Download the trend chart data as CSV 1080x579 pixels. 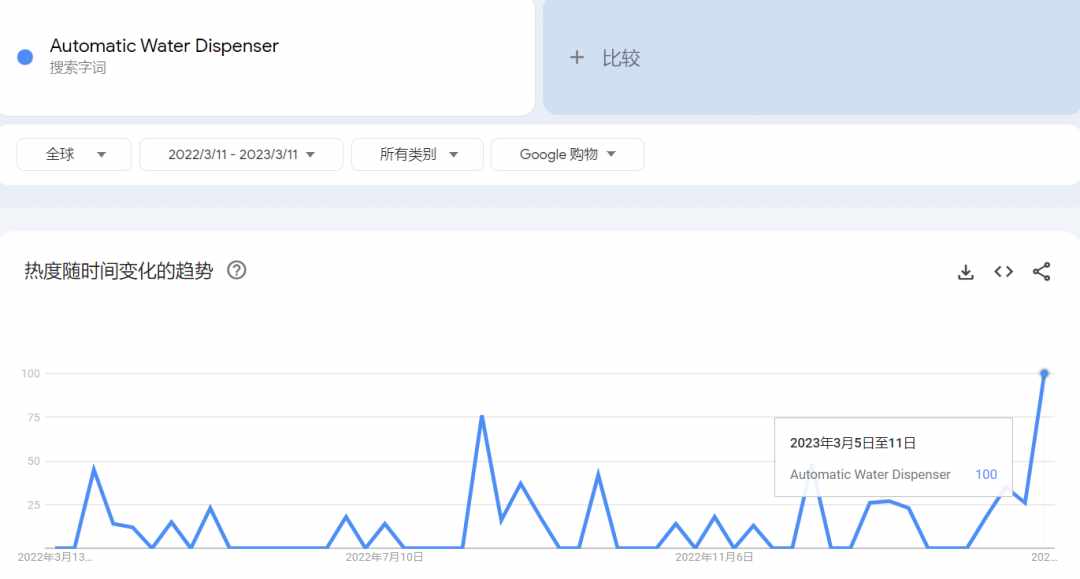(x=966, y=272)
